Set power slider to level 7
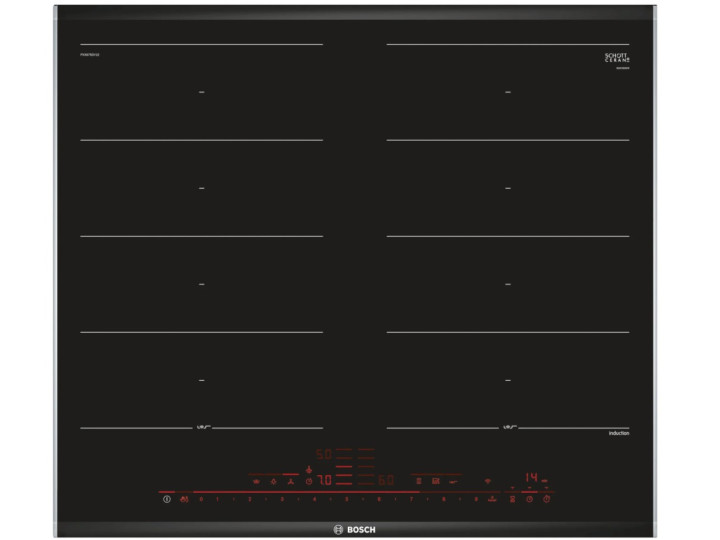Viewport: 720px width, 540px height. coord(411,499)
